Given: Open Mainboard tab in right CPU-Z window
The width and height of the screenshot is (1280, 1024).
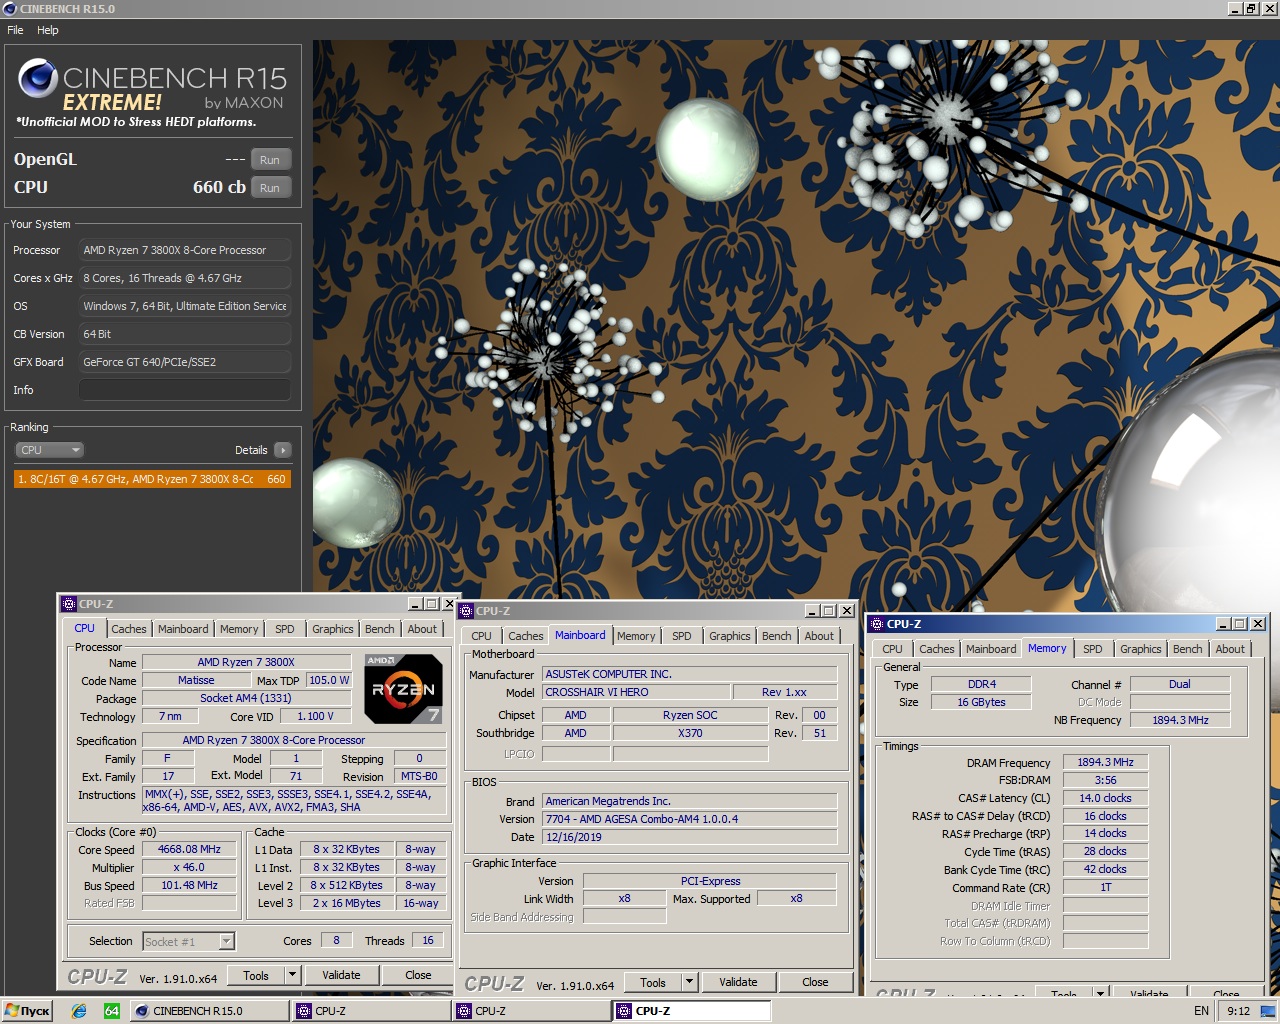Looking at the screenshot, I should click(991, 649).
